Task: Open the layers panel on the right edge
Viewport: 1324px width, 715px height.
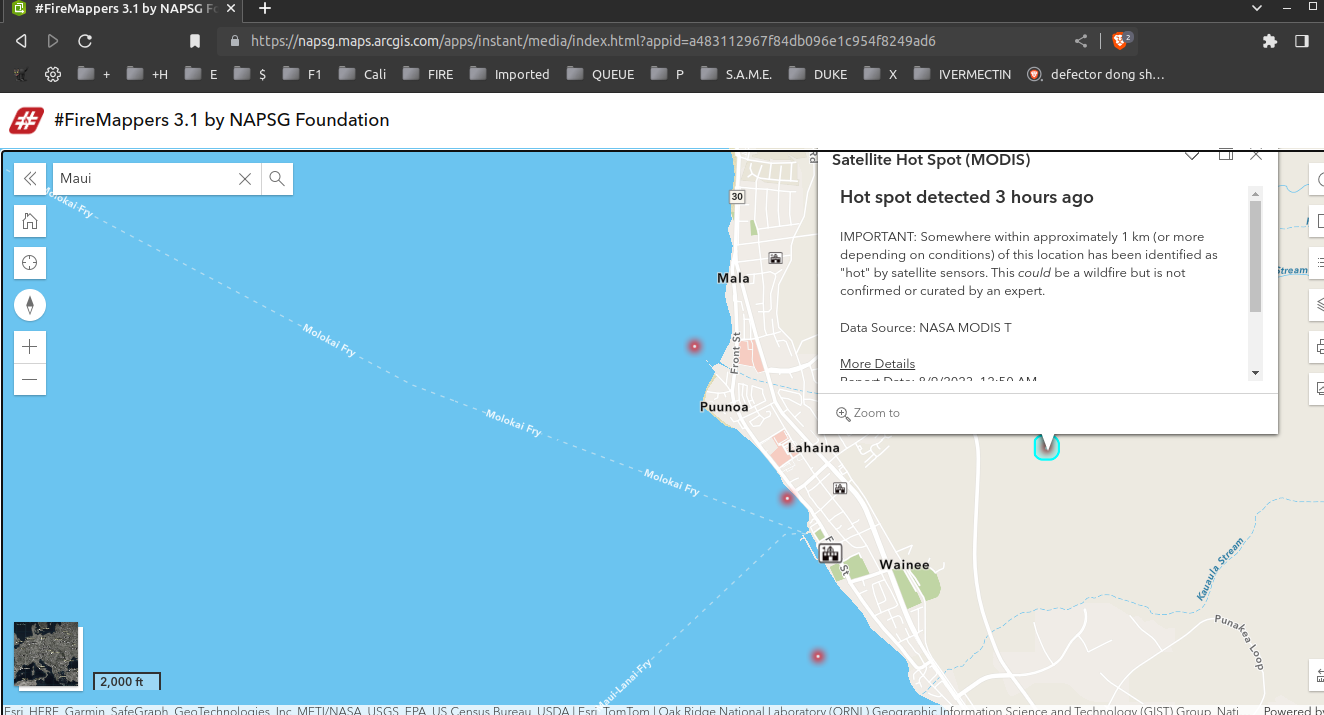Action: pyautogui.click(x=1318, y=306)
